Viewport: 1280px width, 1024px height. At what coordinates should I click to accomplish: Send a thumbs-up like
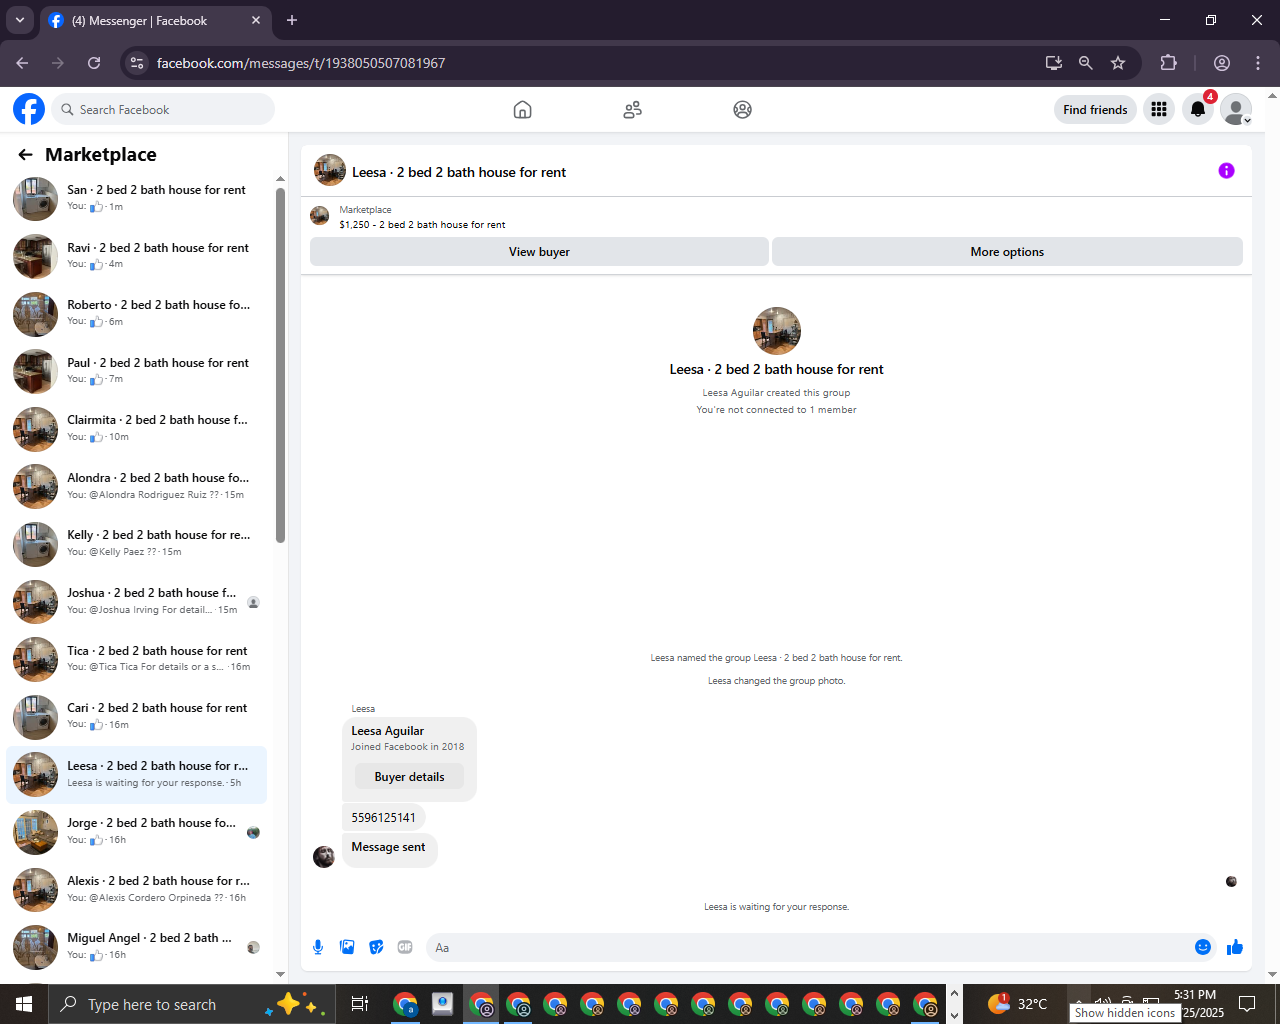(x=1235, y=947)
